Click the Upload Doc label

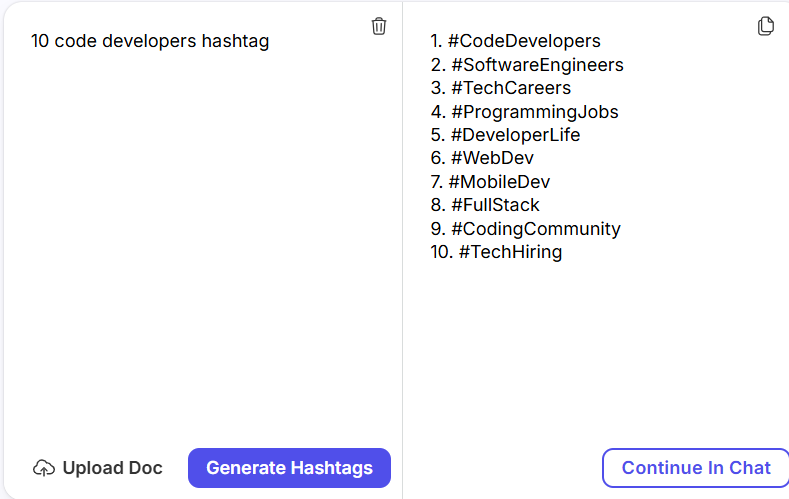112,468
